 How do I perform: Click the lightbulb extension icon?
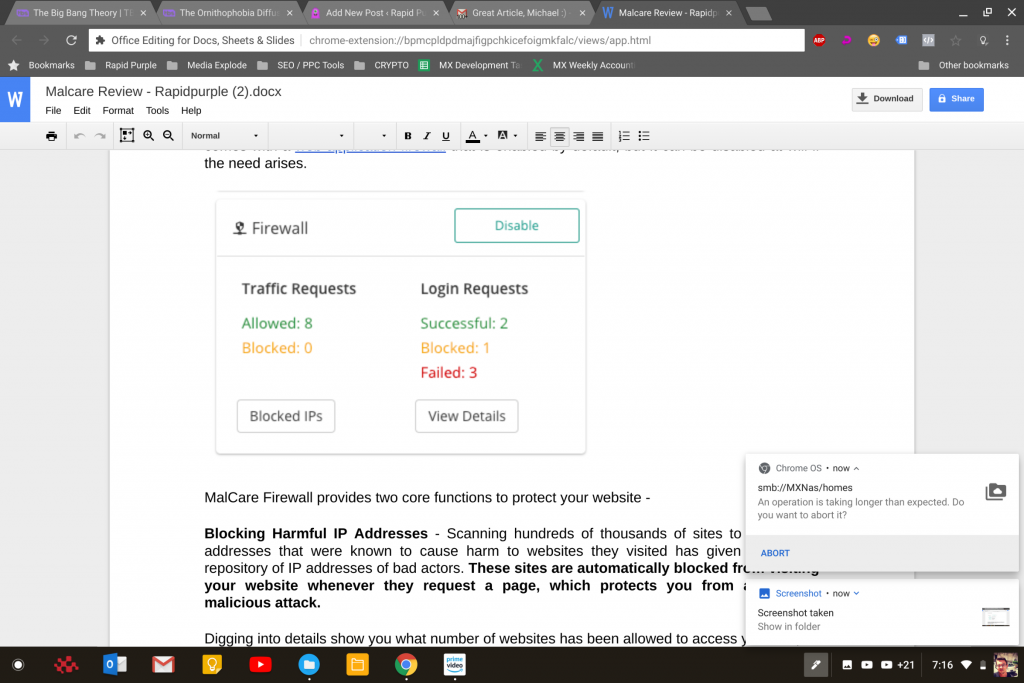[x=983, y=40]
